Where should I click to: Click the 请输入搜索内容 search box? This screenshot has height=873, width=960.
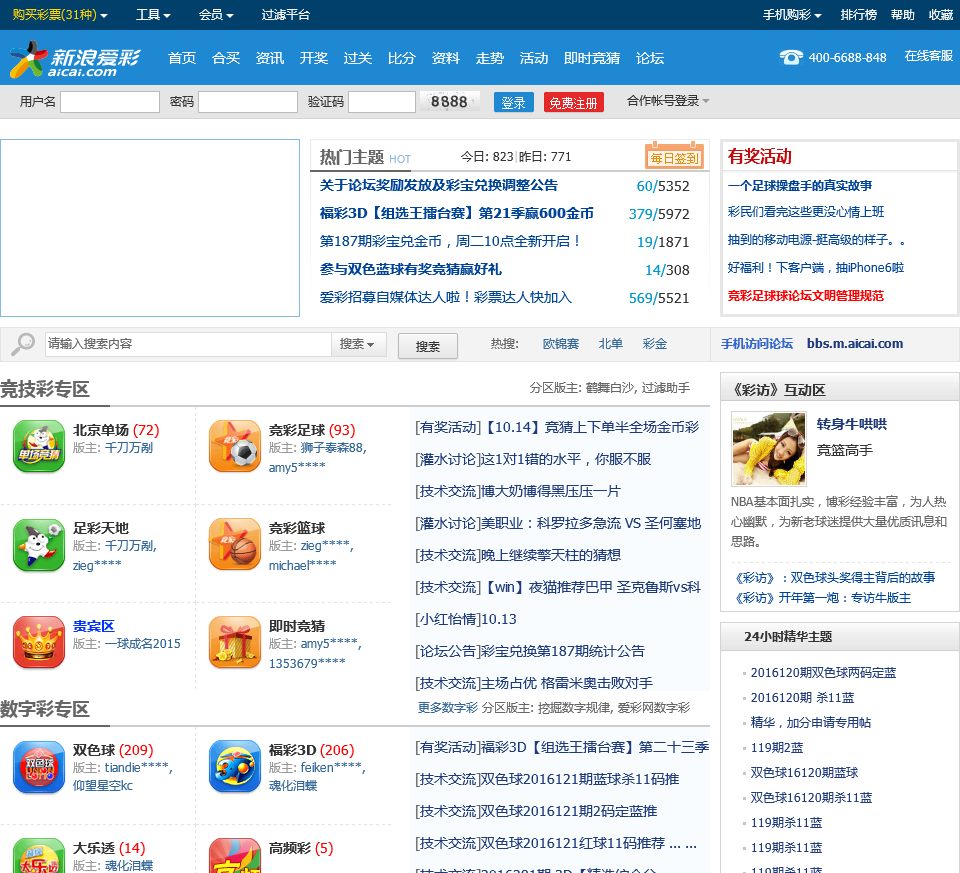coord(188,344)
